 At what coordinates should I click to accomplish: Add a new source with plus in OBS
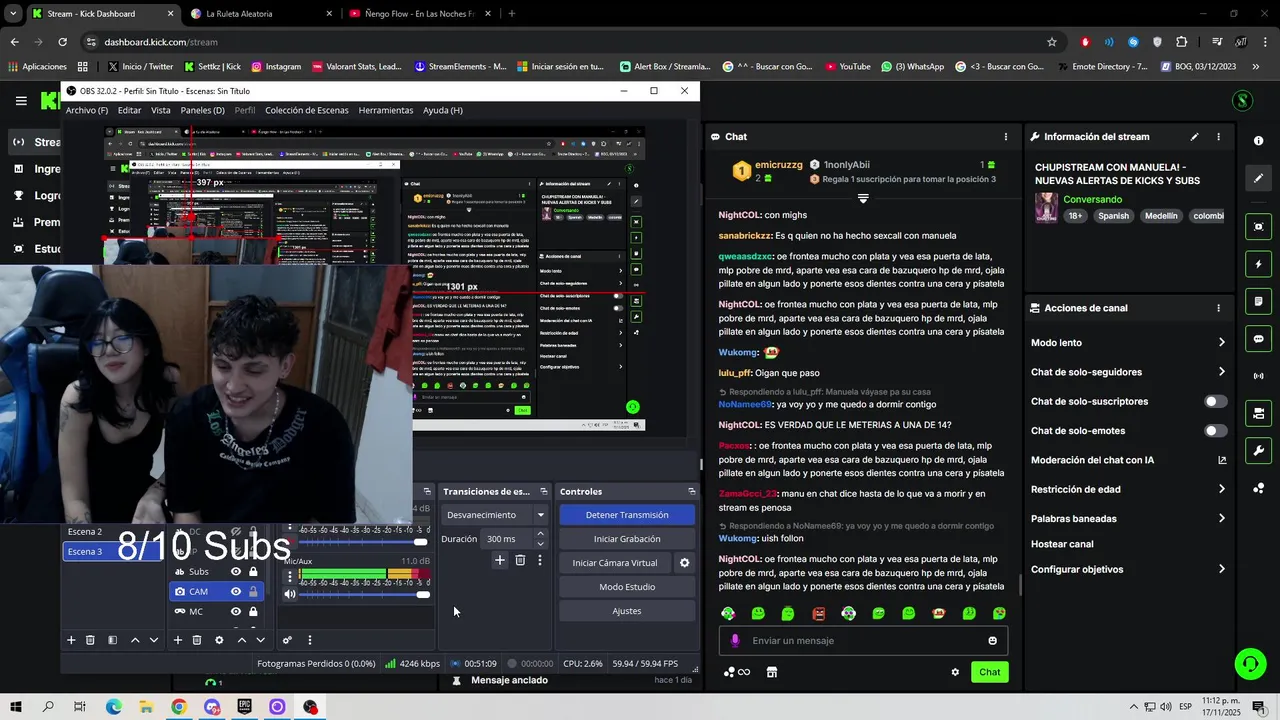pos(178,640)
